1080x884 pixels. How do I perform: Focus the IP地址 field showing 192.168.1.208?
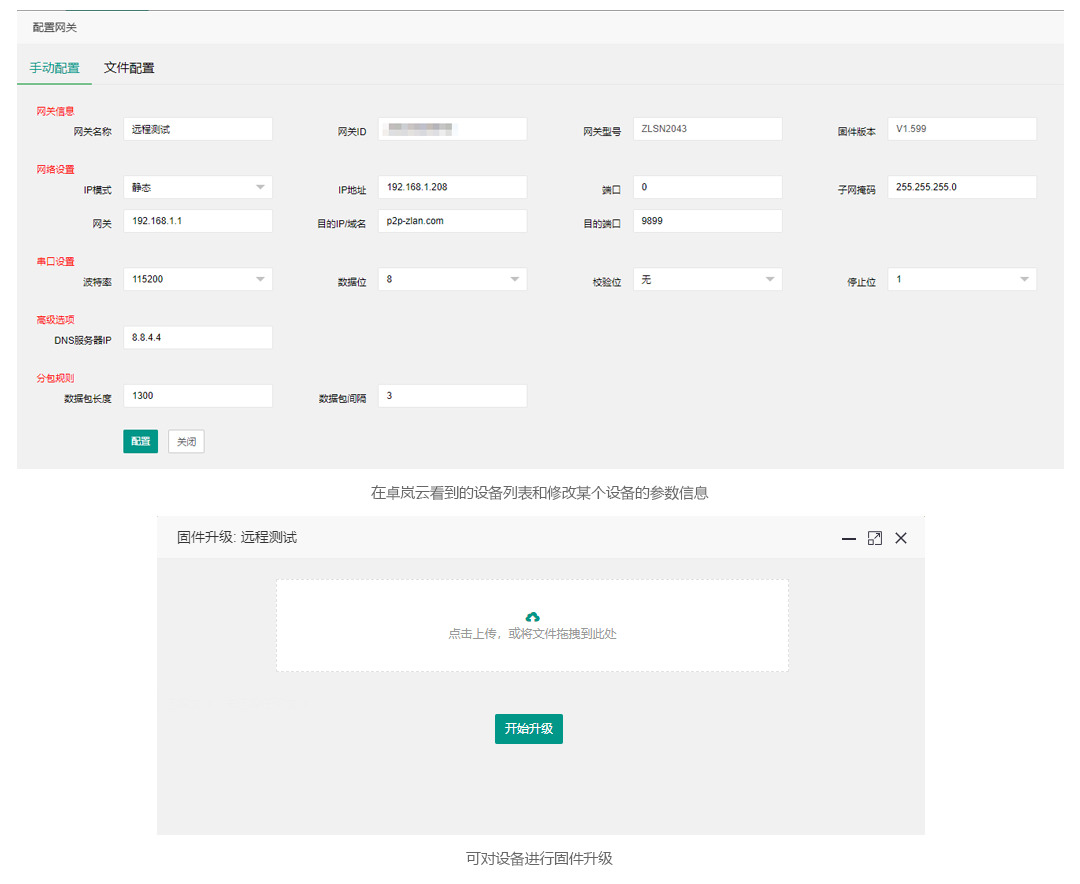pyautogui.click(x=452, y=187)
